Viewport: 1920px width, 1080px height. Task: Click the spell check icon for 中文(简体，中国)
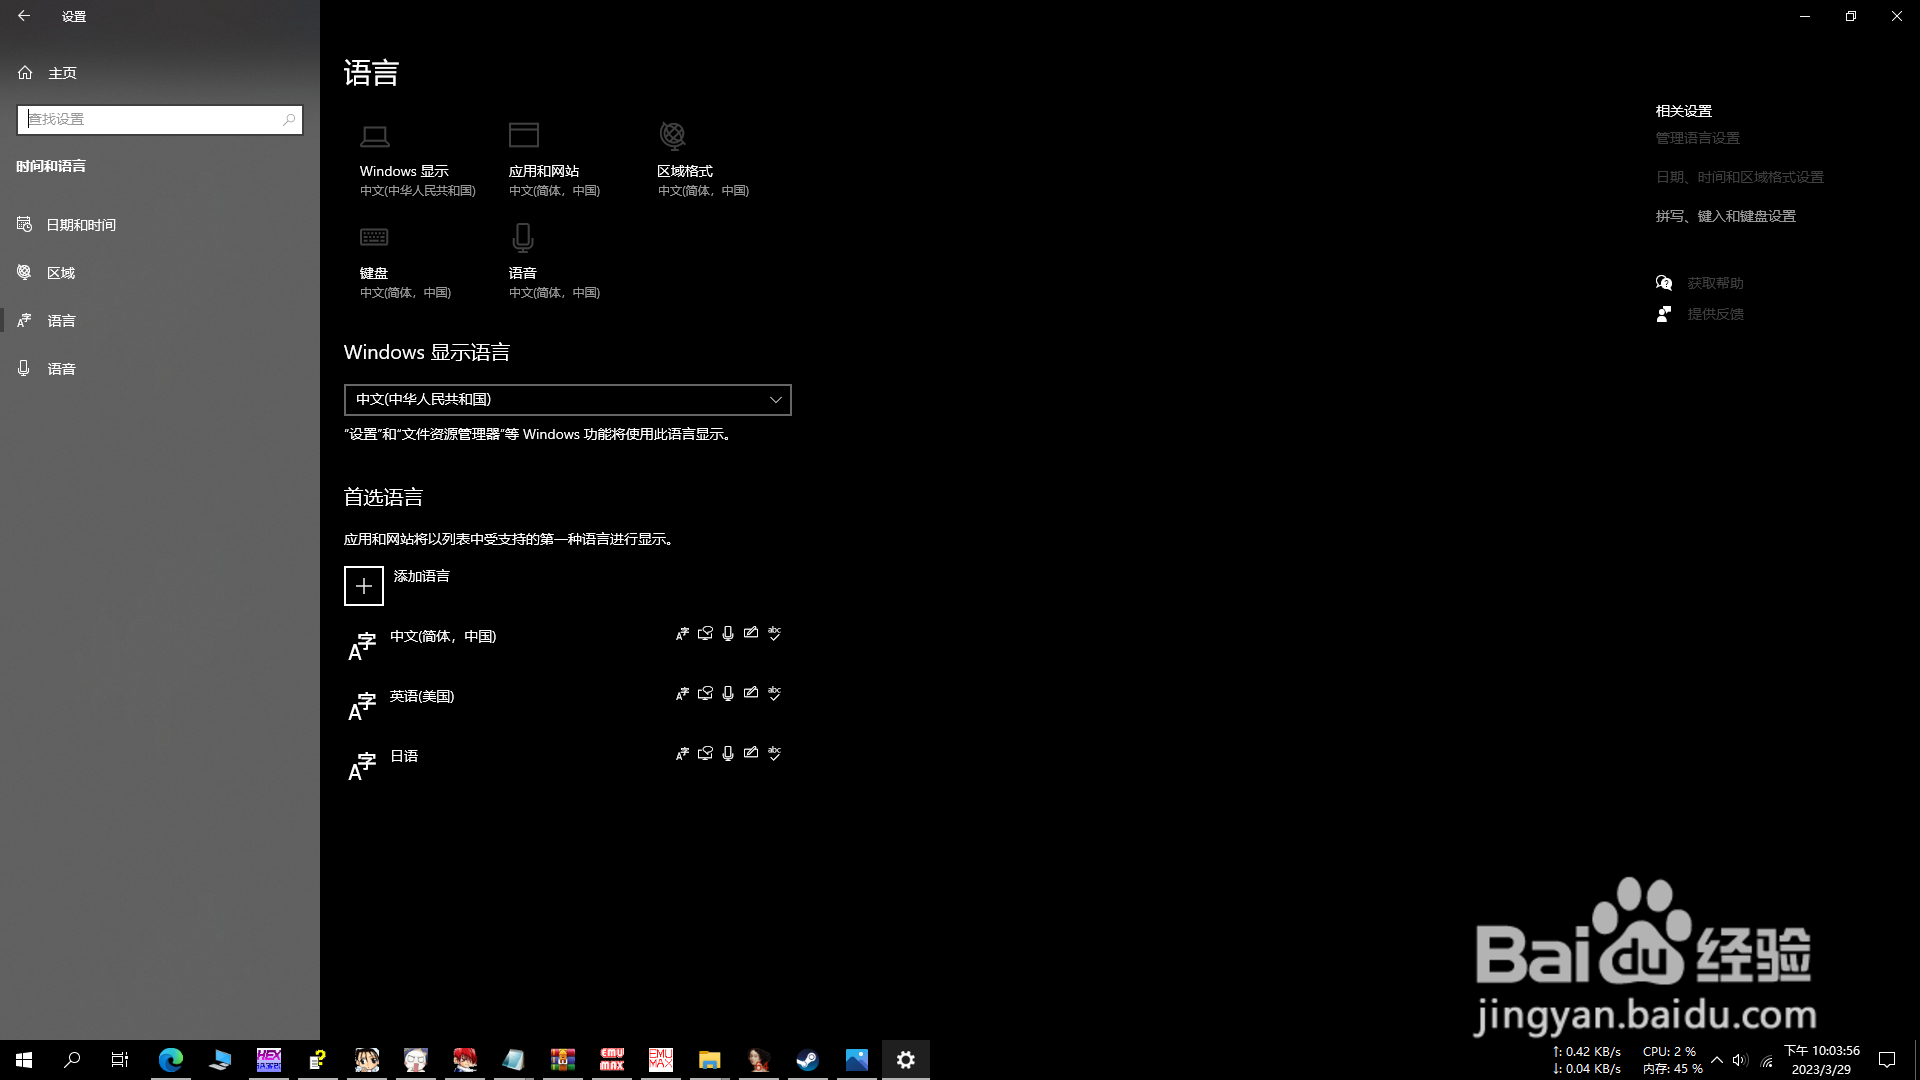coord(775,633)
